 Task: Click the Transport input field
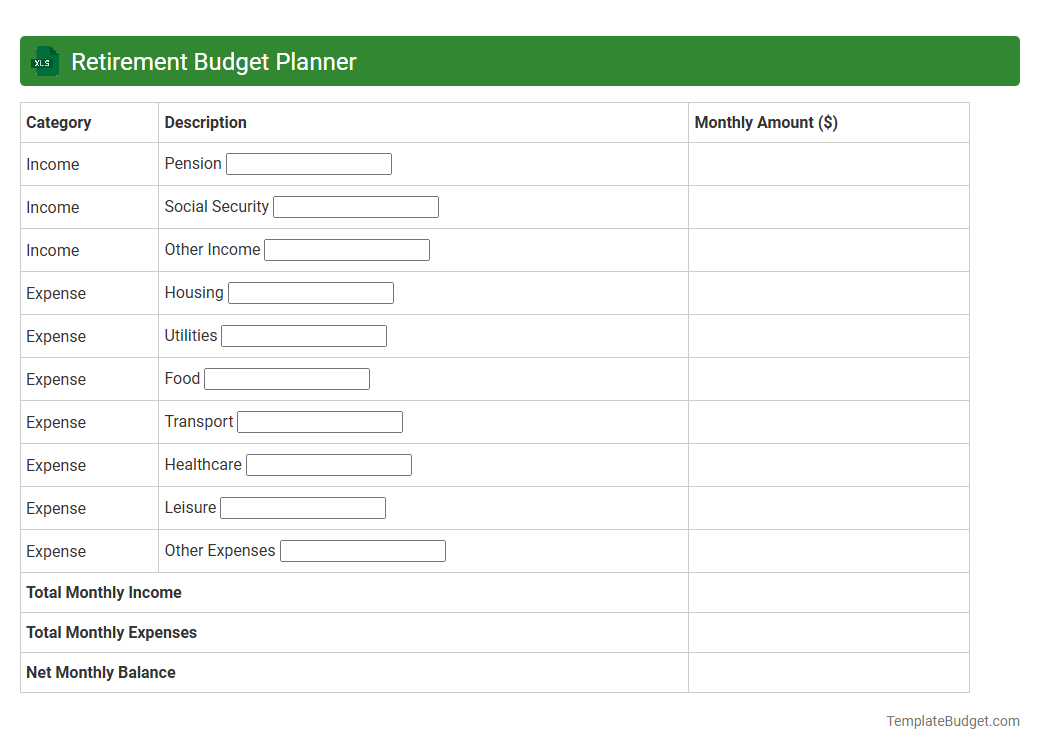click(319, 421)
